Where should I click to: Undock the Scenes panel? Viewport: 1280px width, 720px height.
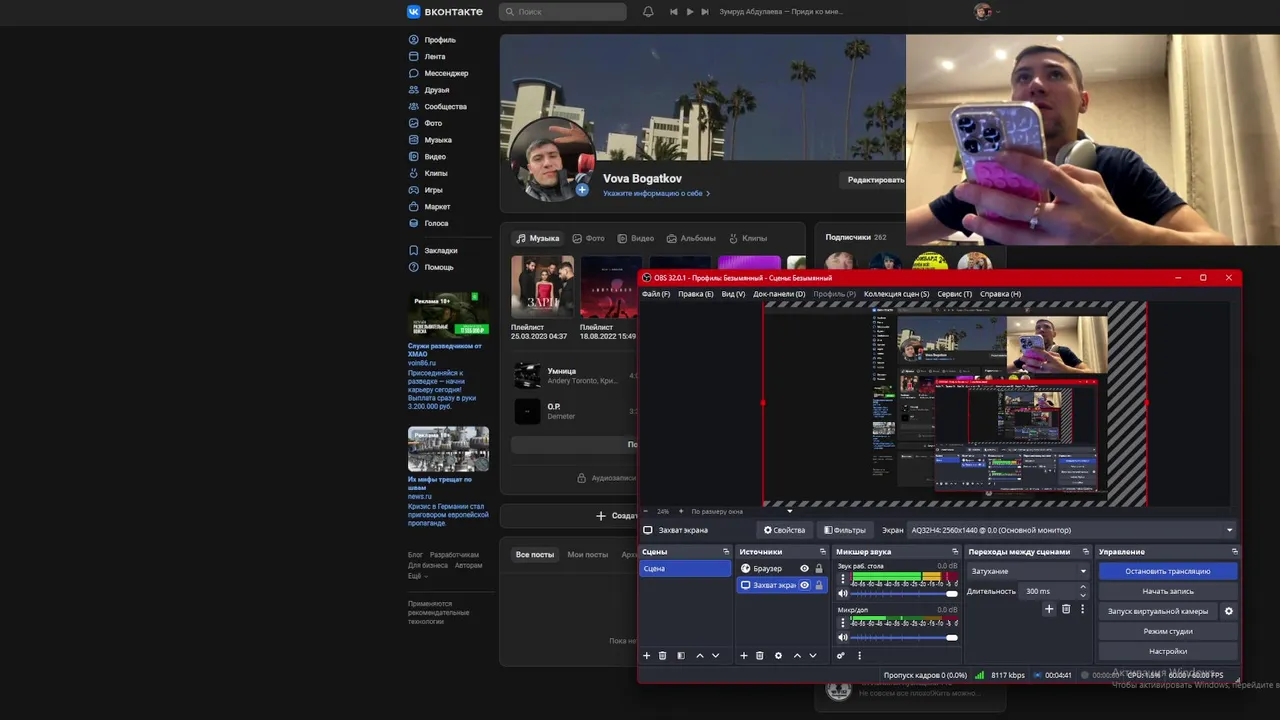tap(726, 552)
